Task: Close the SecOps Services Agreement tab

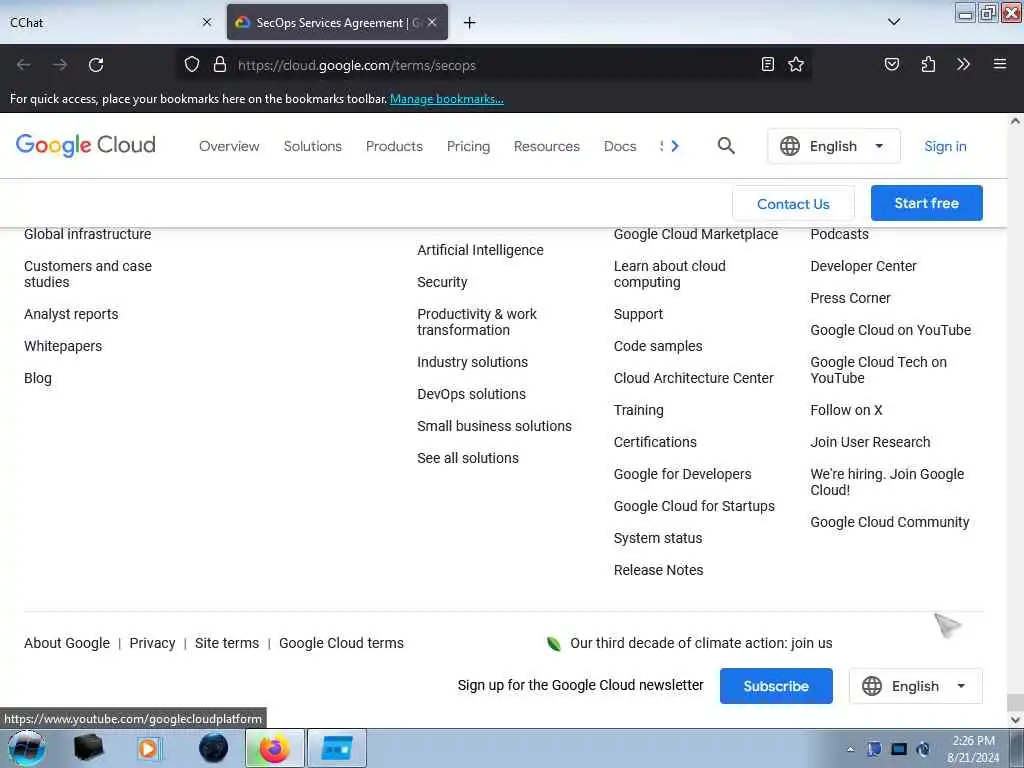Action: [x=432, y=22]
